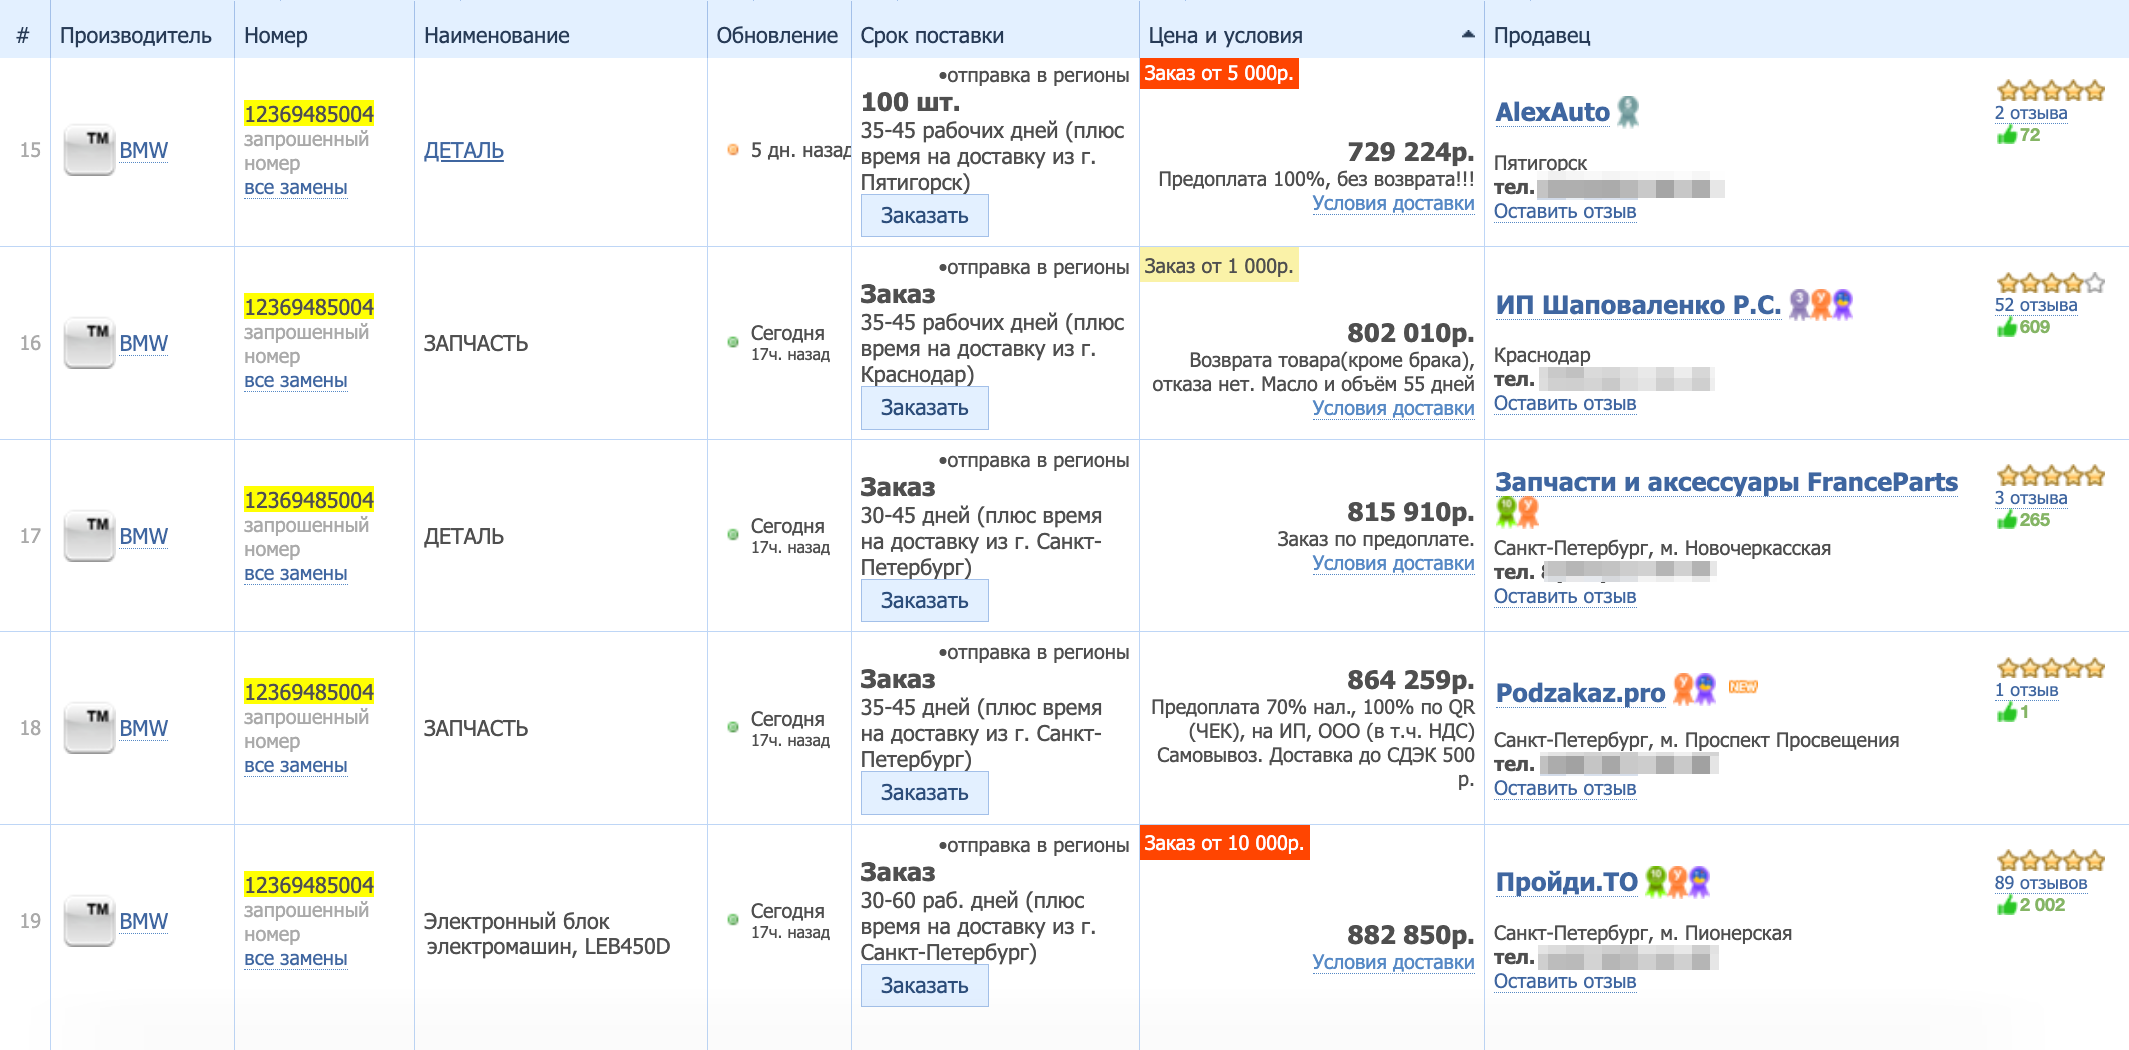Click the star rating for Podzakaz.pro
2129x1050 pixels.
tap(2051, 668)
